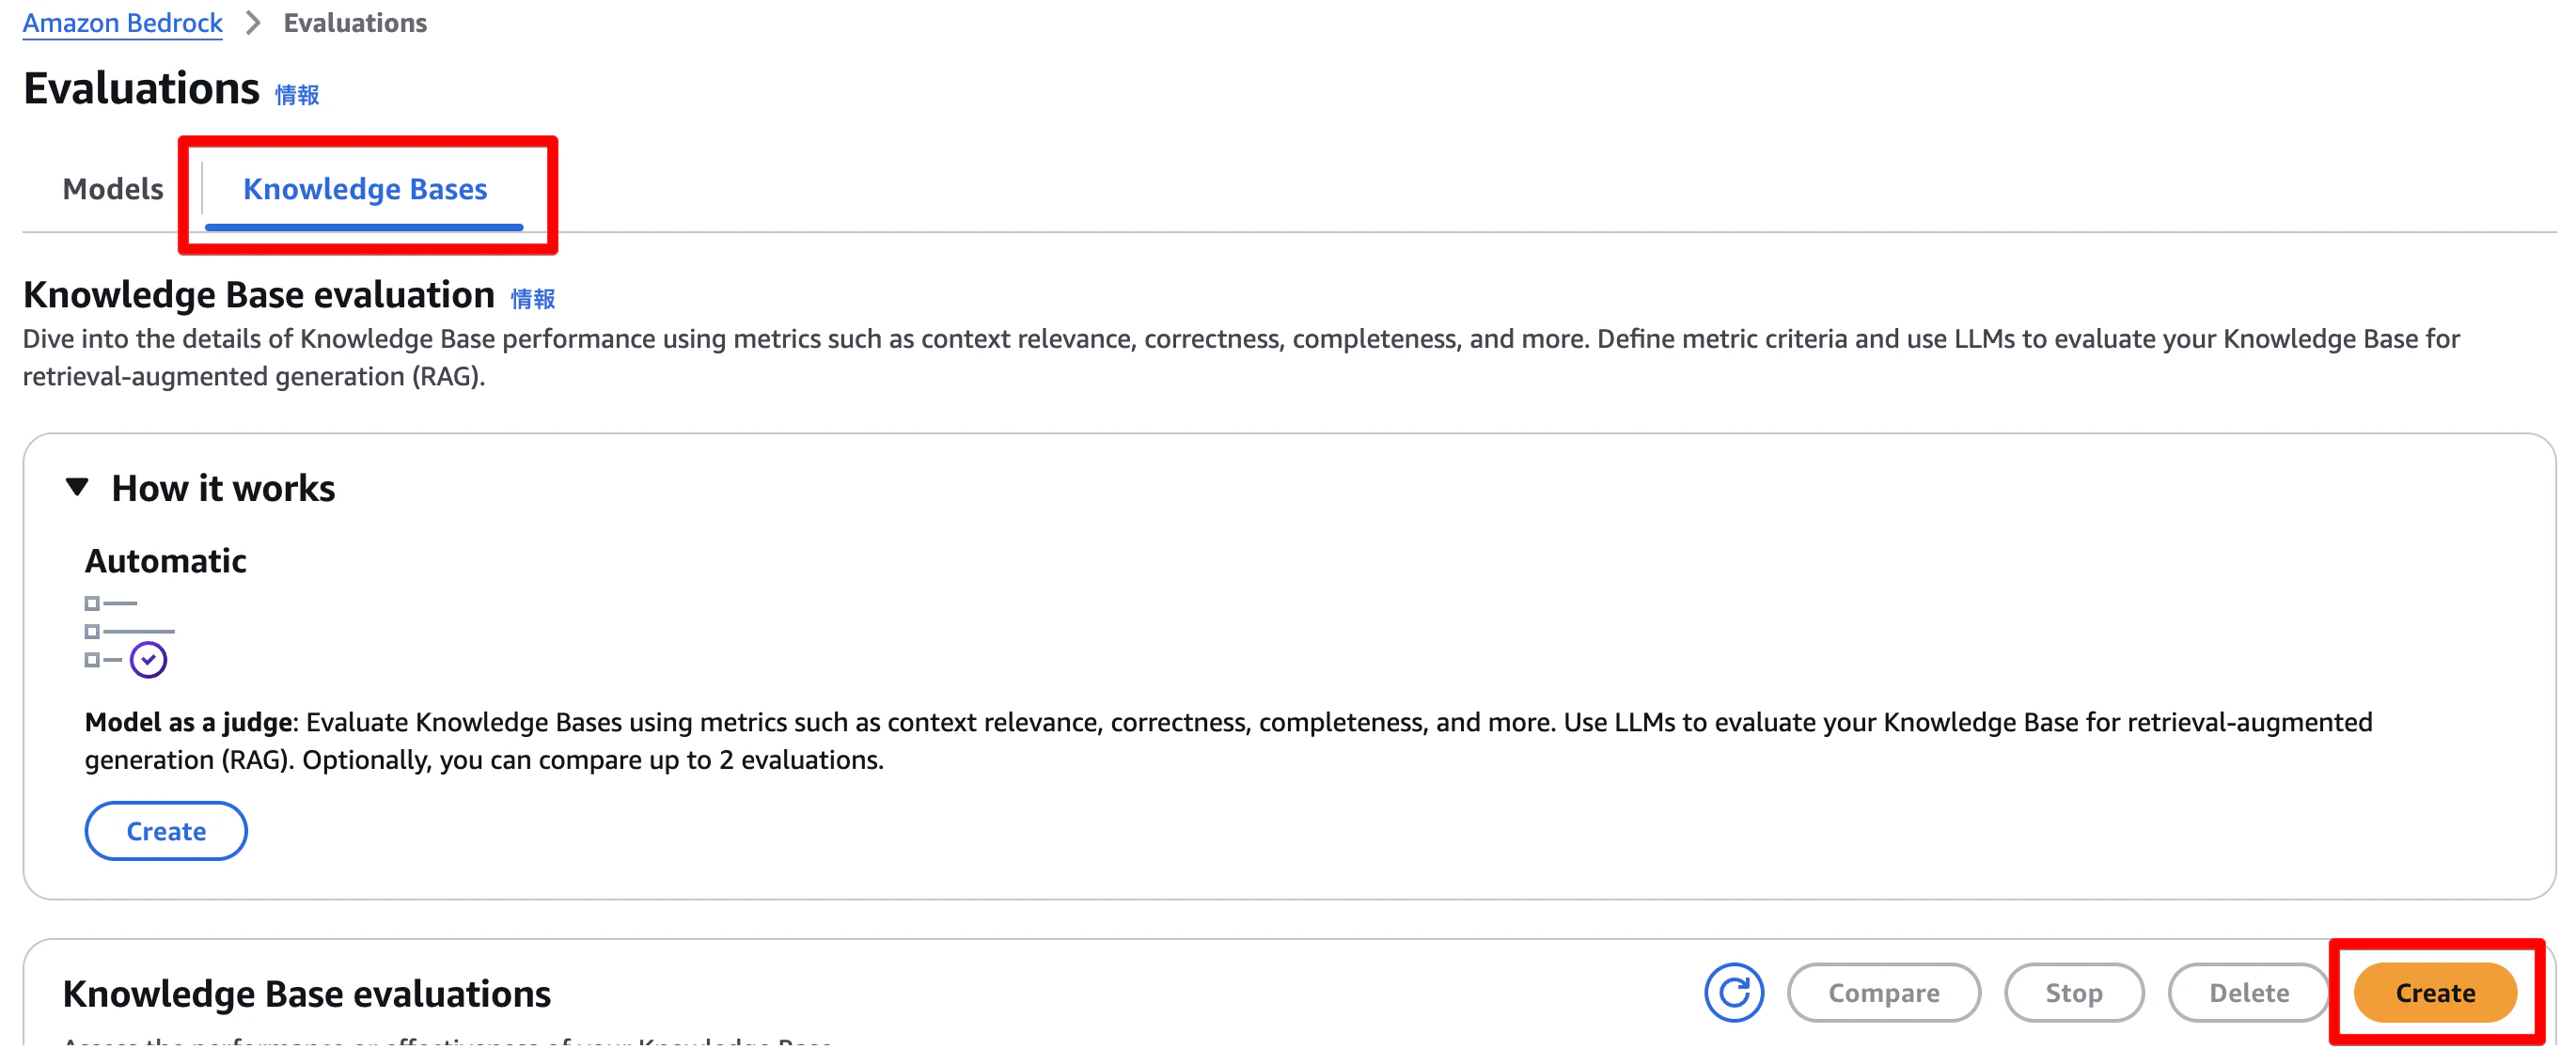The height and width of the screenshot is (1049, 2576).
Task: Click the Automatic heading
Action: 166,561
